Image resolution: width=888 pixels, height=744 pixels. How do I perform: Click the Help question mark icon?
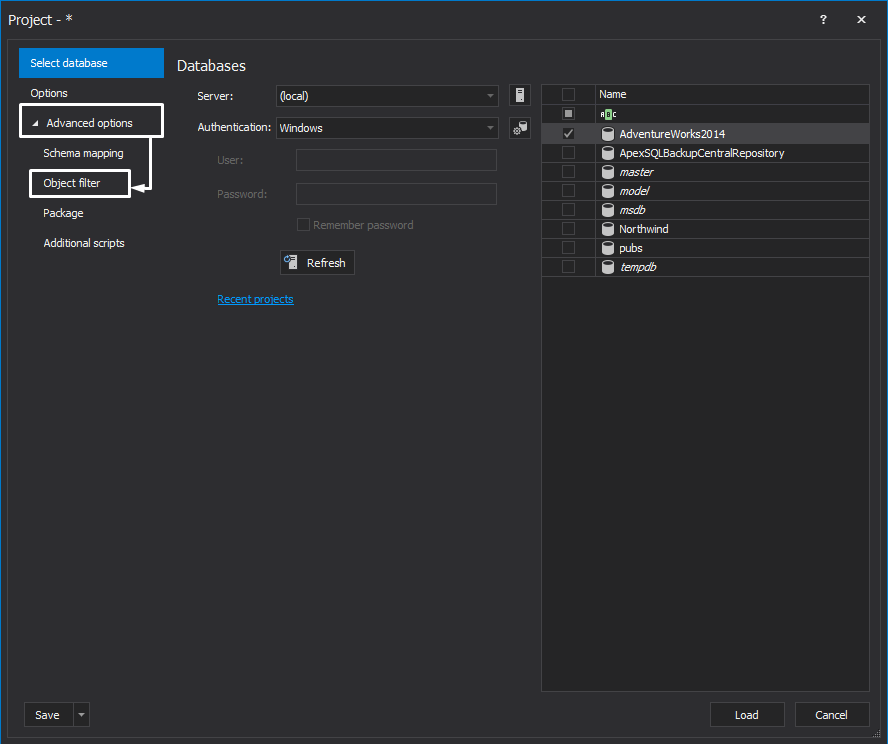coord(822,19)
